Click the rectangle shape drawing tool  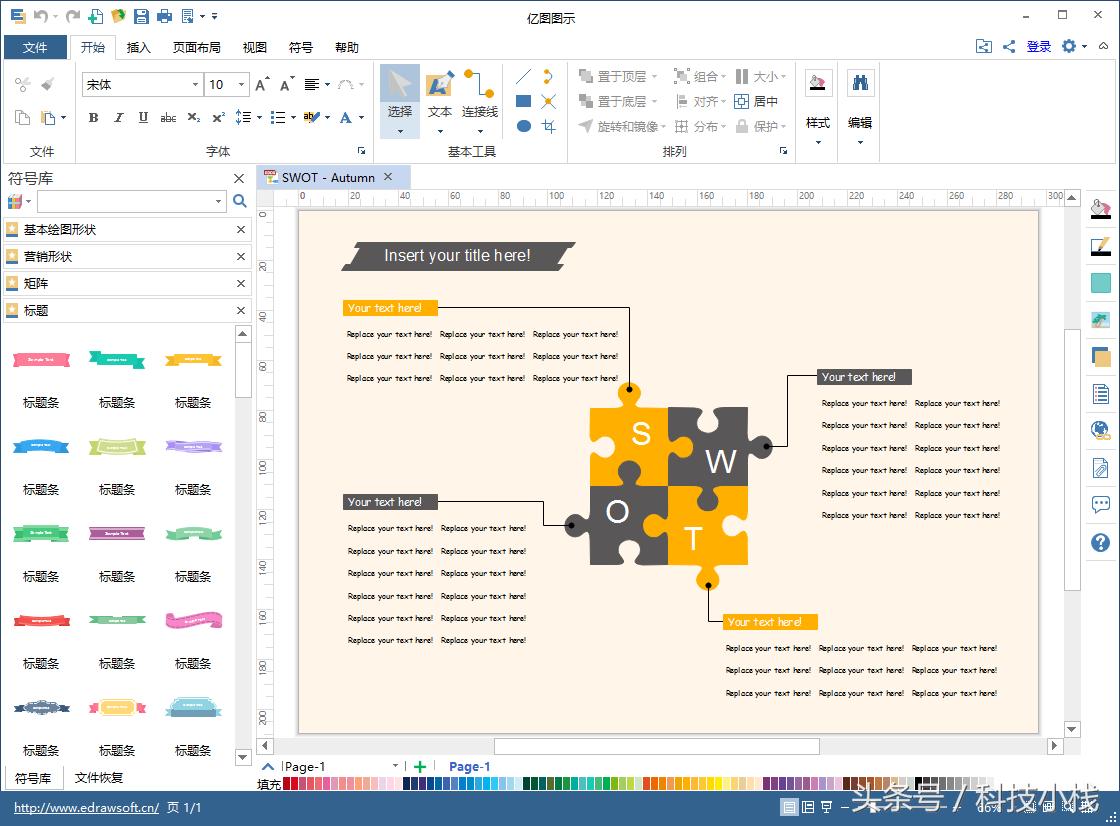[523, 101]
